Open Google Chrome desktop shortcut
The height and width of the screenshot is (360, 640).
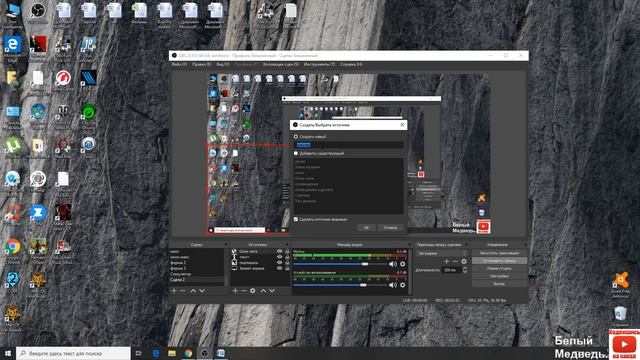pos(13,249)
